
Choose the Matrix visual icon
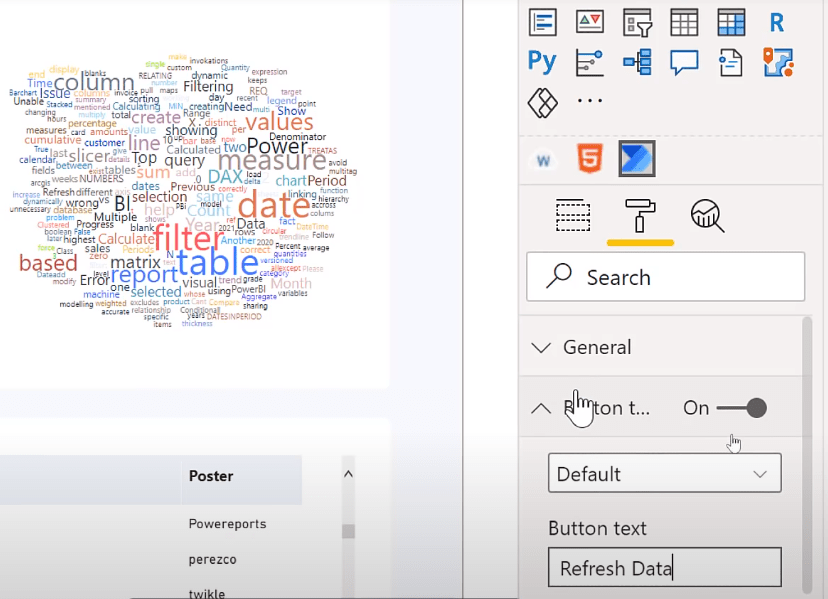[731, 23]
